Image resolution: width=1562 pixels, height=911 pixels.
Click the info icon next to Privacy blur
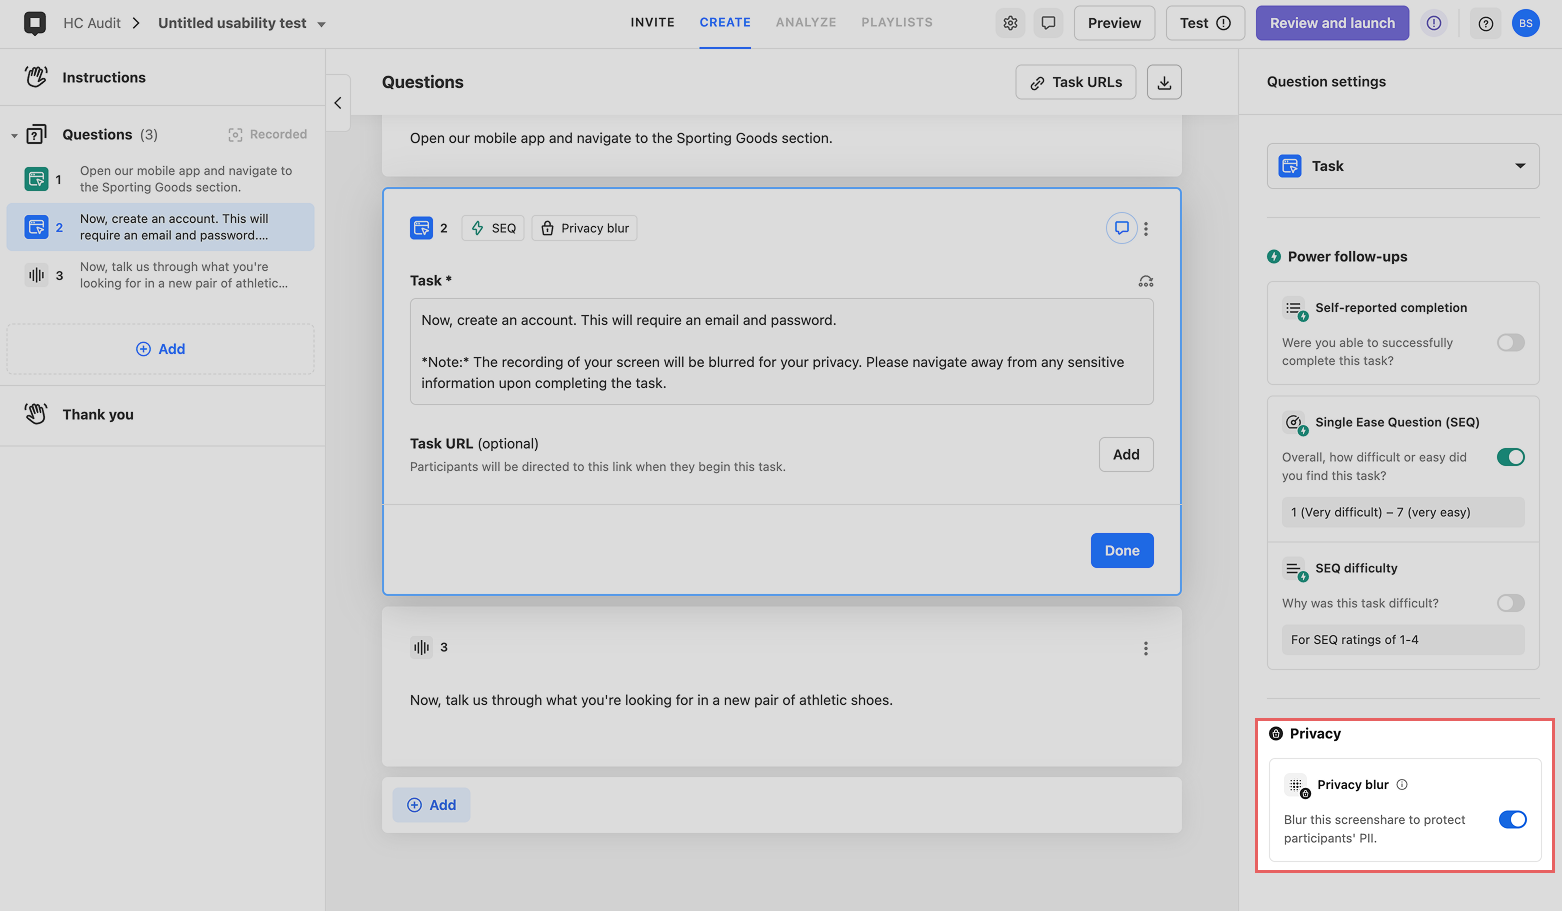point(1402,785)
